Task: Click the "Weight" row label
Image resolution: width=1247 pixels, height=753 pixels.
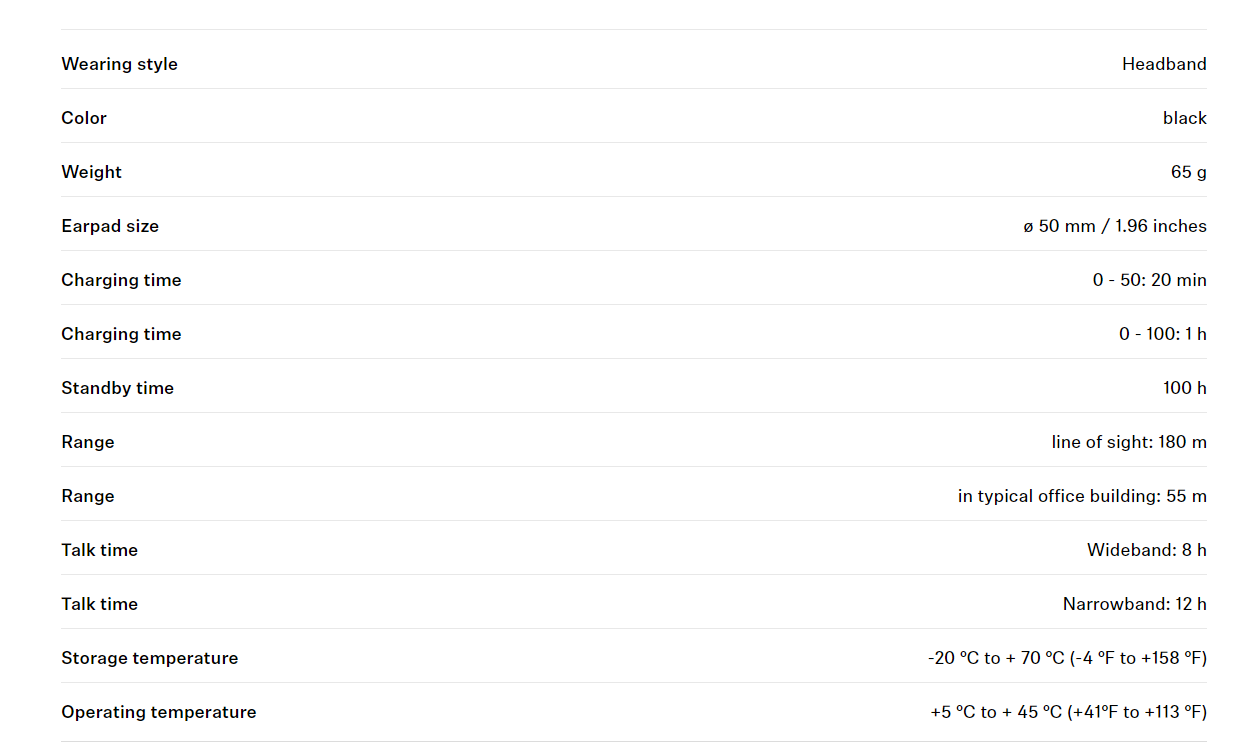Action: (x=91, y=172)
